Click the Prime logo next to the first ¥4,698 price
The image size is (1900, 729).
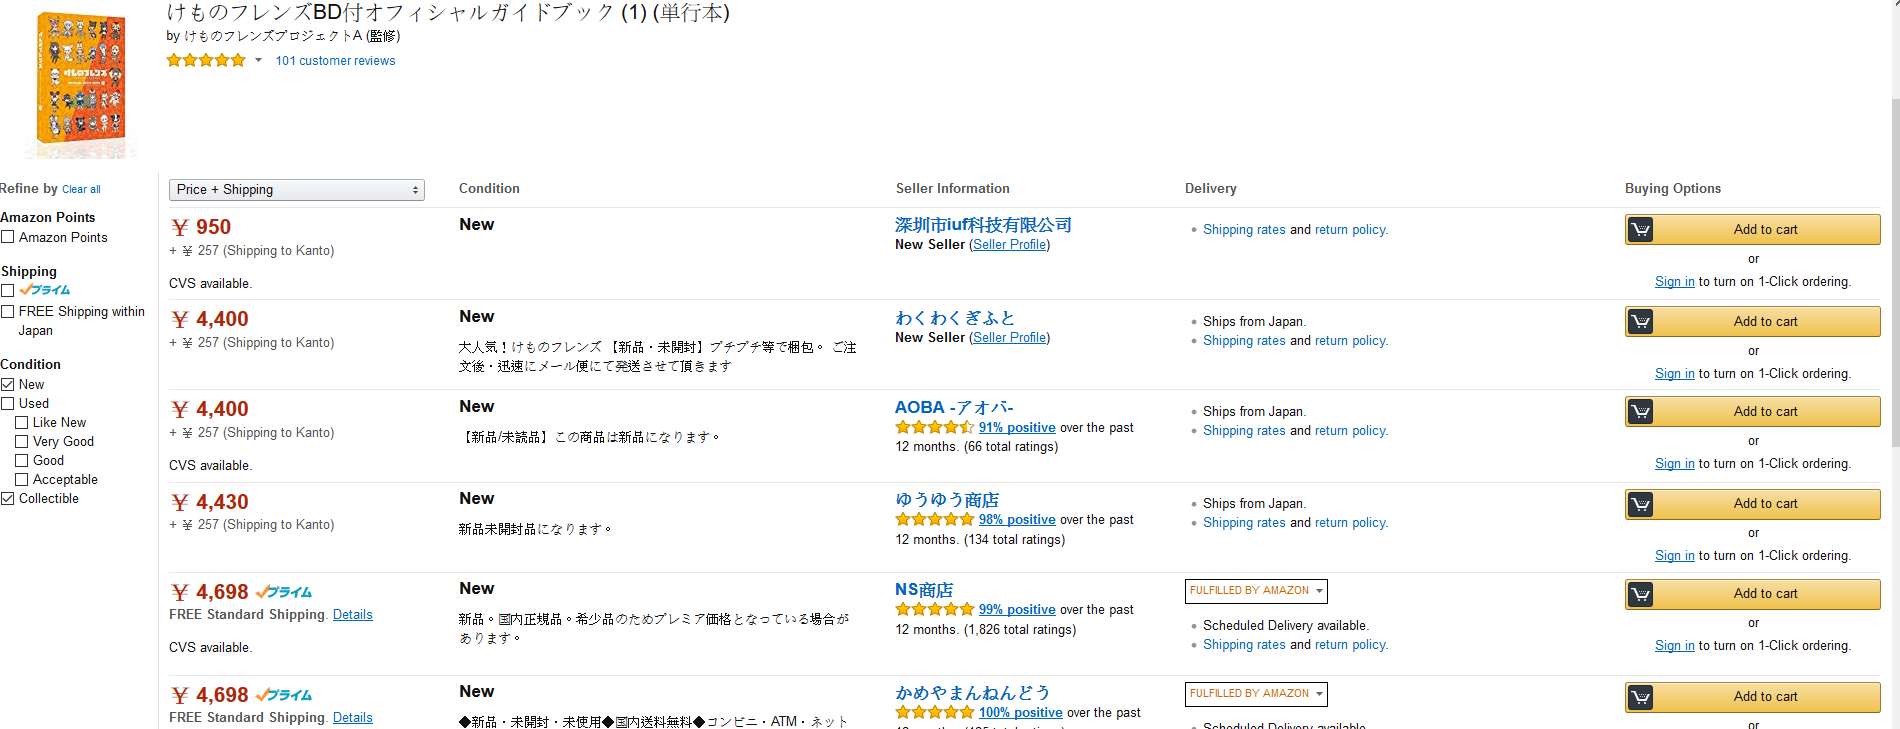tap(284, 592)
